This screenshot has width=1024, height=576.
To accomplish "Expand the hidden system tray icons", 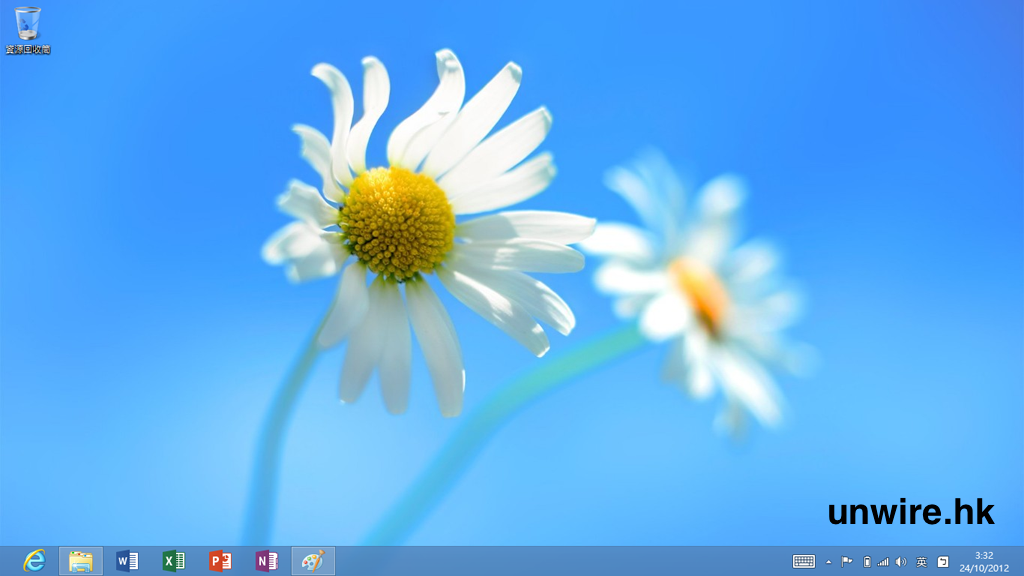I will point(828,562).
